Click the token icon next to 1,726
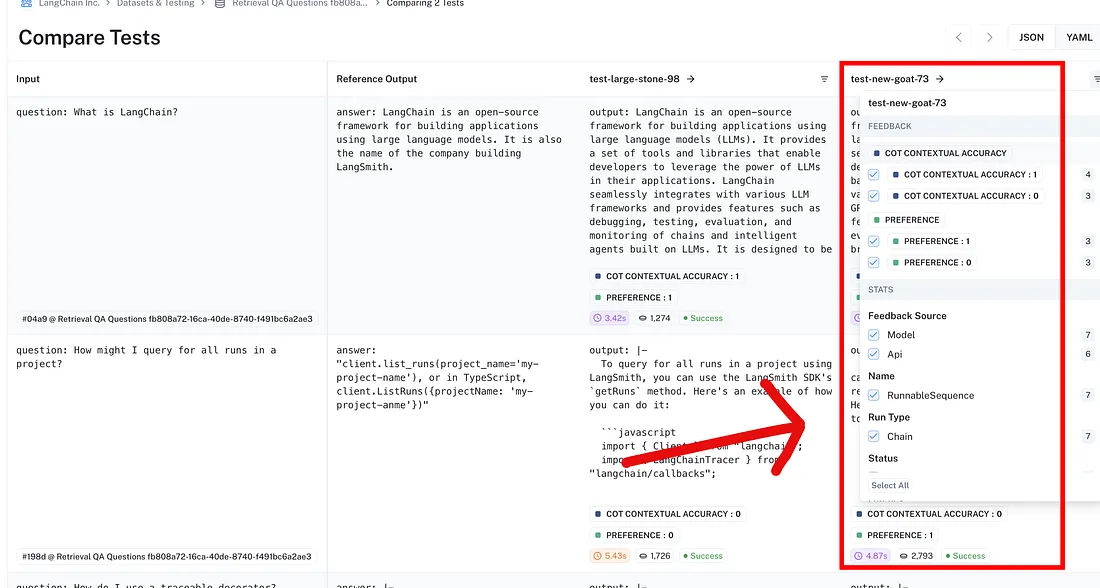1100x588 pixels. [642, 556]
